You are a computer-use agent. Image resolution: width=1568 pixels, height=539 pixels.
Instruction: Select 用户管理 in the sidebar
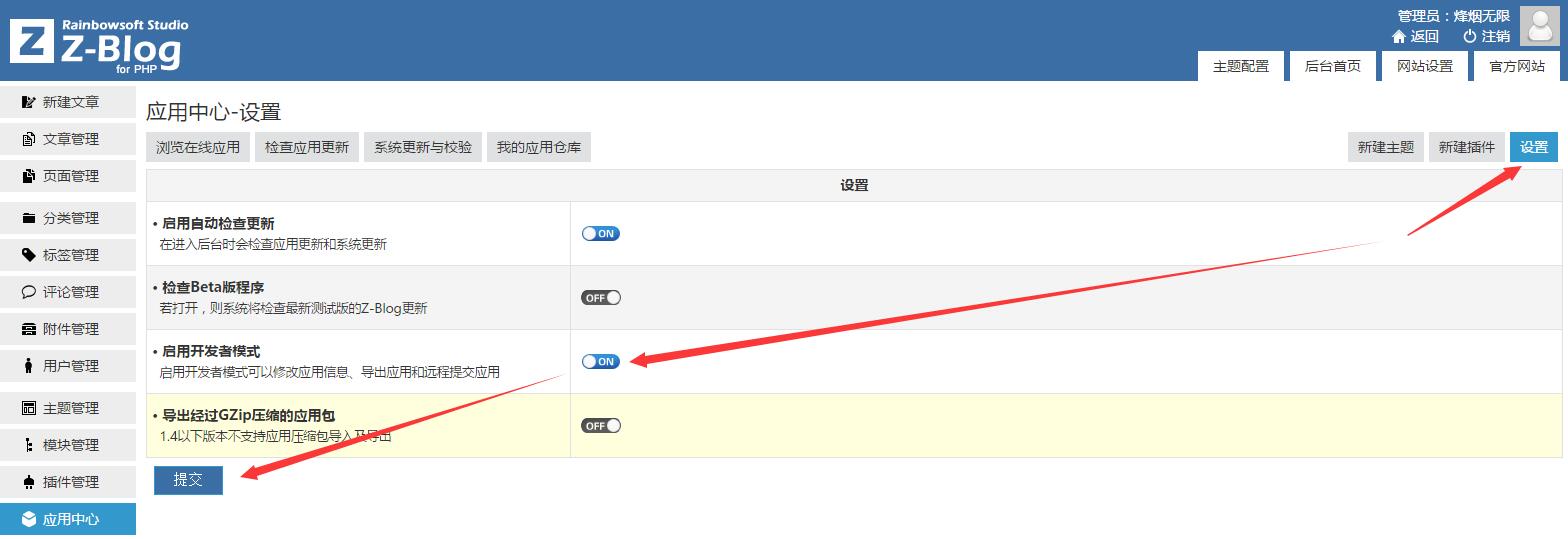[x=68, y=366]
